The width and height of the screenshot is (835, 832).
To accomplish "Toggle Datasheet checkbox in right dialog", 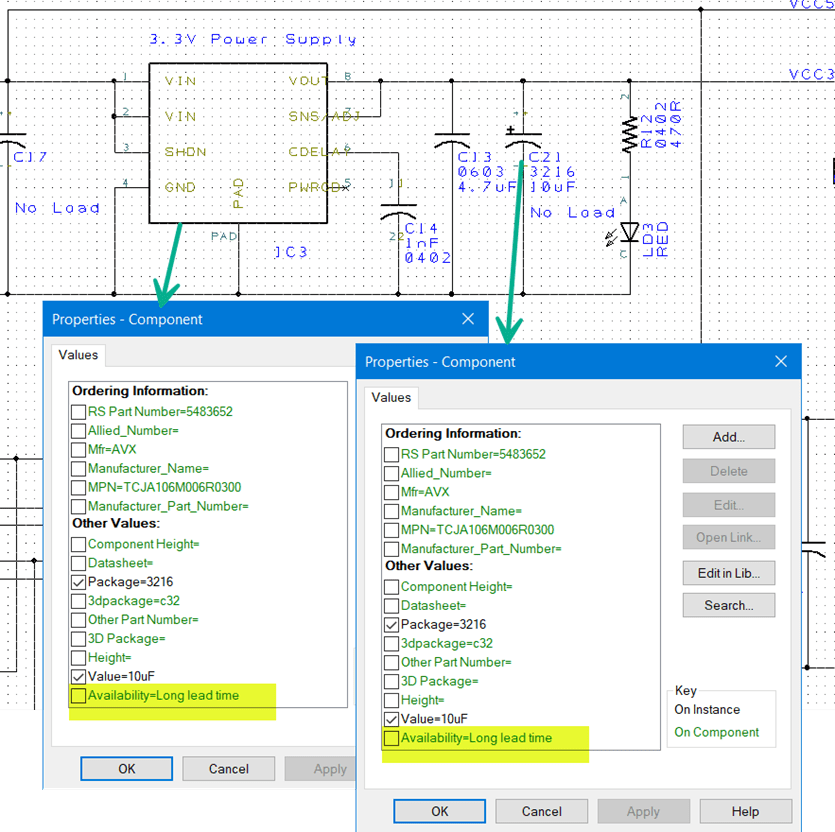I will click(391, 606).
